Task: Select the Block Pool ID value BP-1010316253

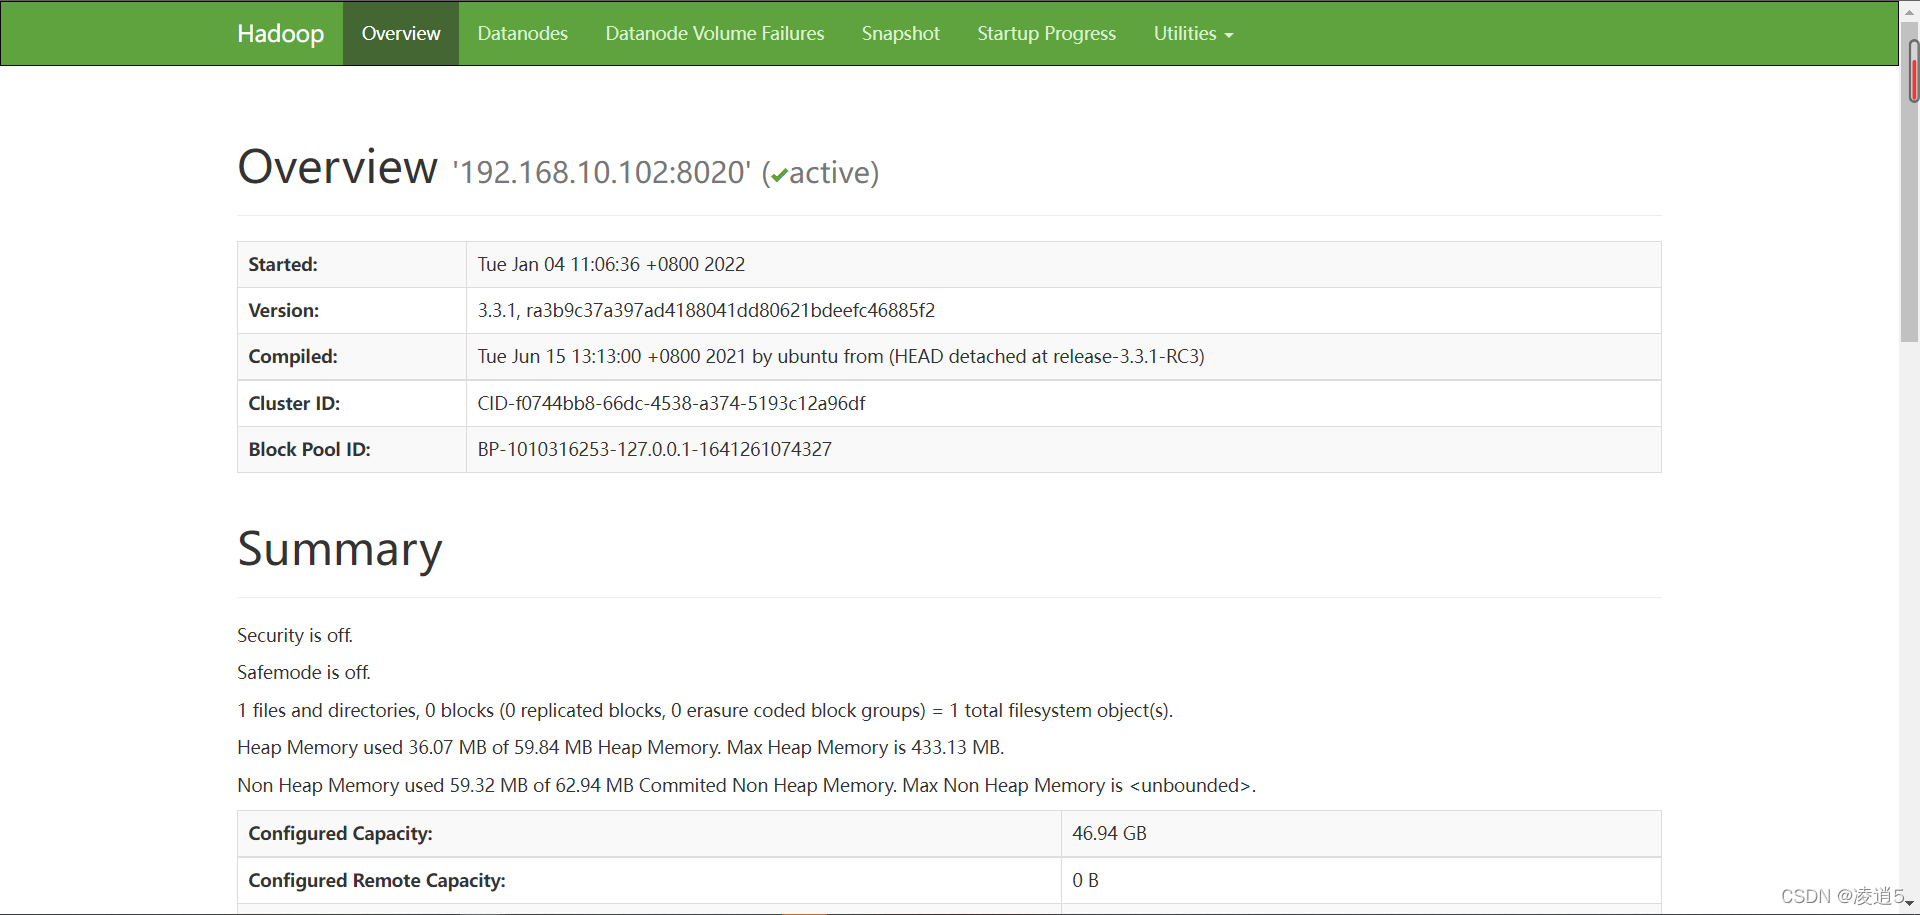Action: pyautogui.click(x=654, y=449)
